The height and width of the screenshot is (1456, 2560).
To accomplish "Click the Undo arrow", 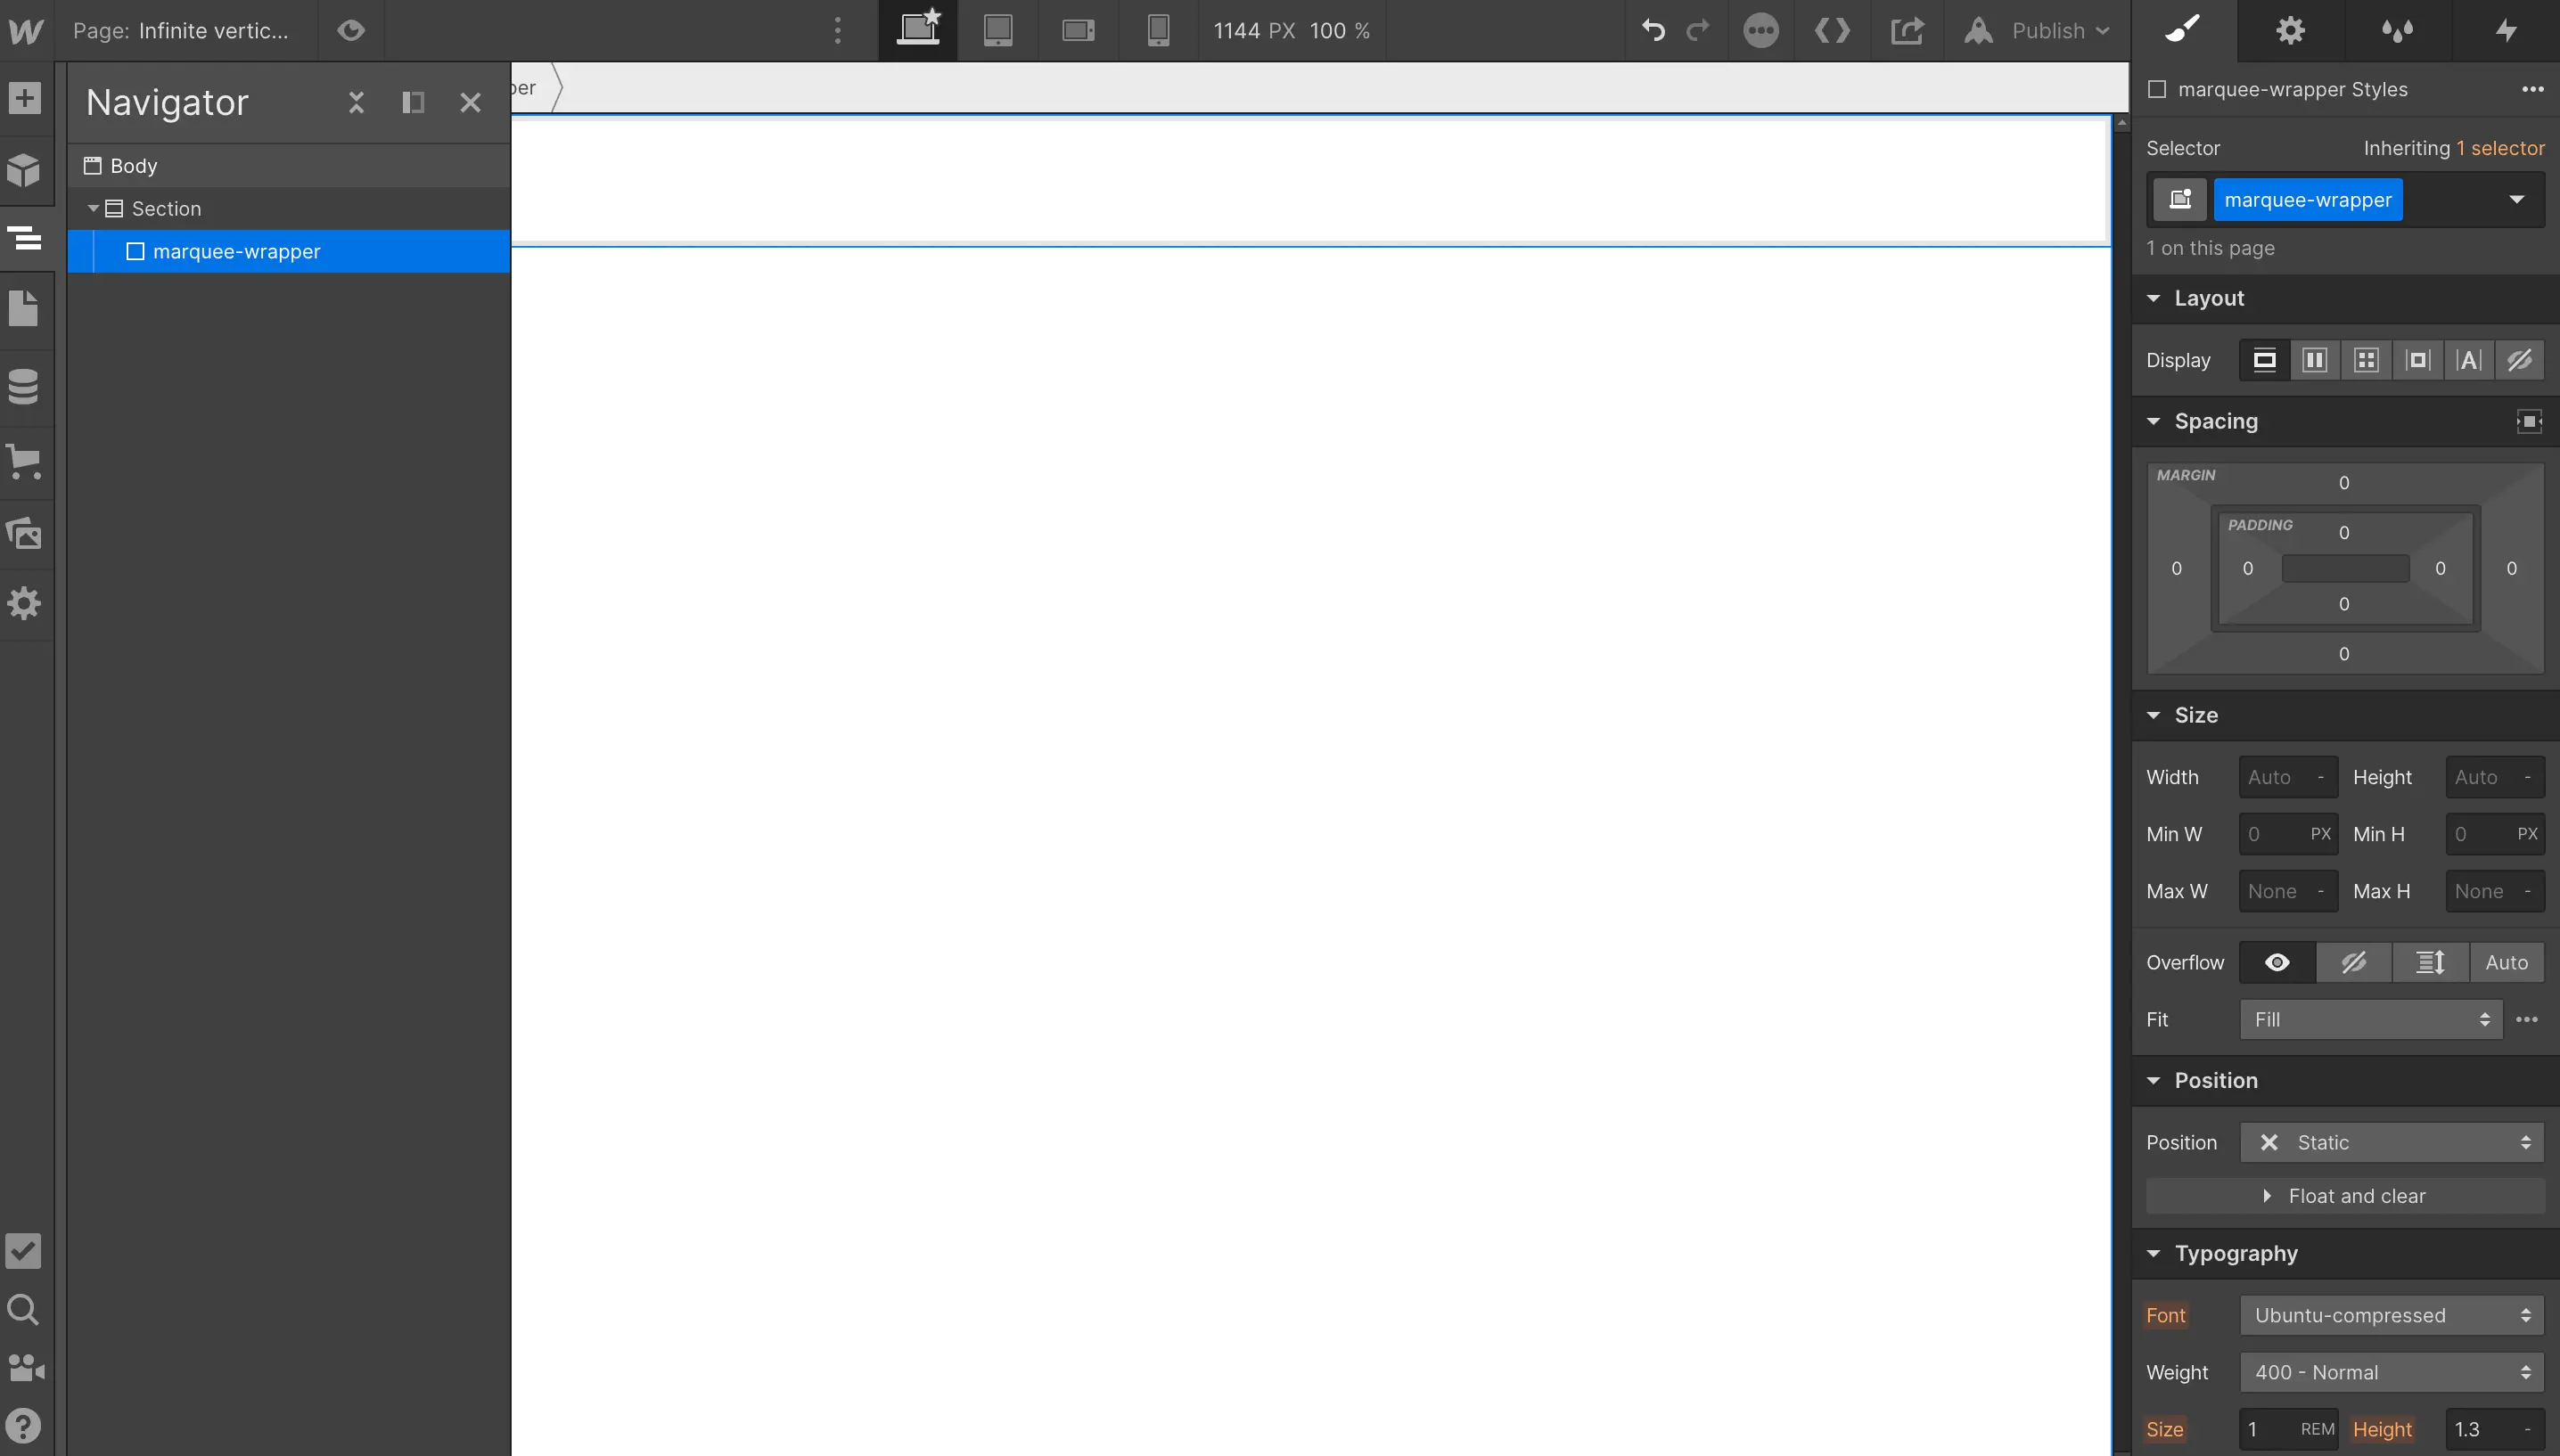I will 1652,30.
